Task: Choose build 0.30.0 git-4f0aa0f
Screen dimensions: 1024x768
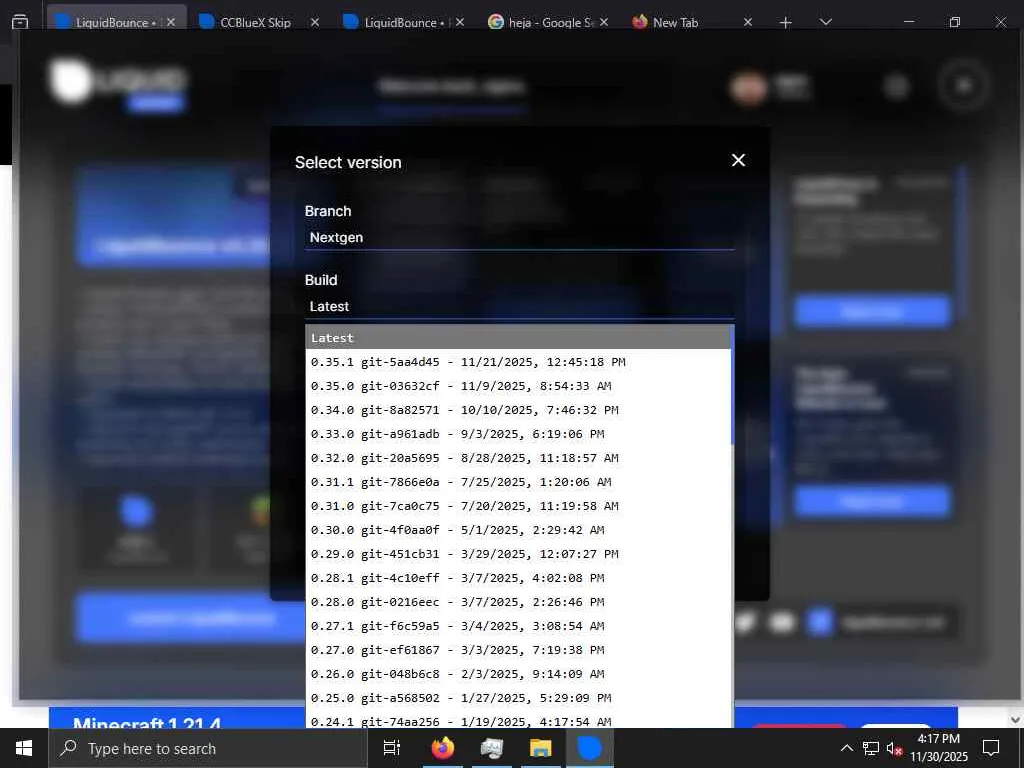Action: (x=518, y=530)
